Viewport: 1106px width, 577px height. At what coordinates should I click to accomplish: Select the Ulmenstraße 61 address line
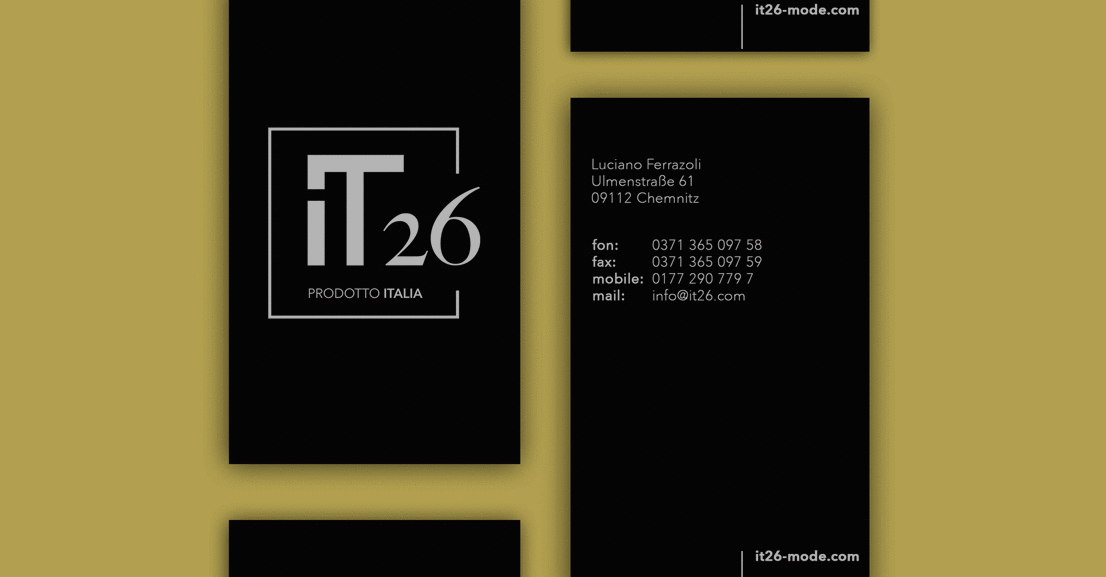(642, 181)
